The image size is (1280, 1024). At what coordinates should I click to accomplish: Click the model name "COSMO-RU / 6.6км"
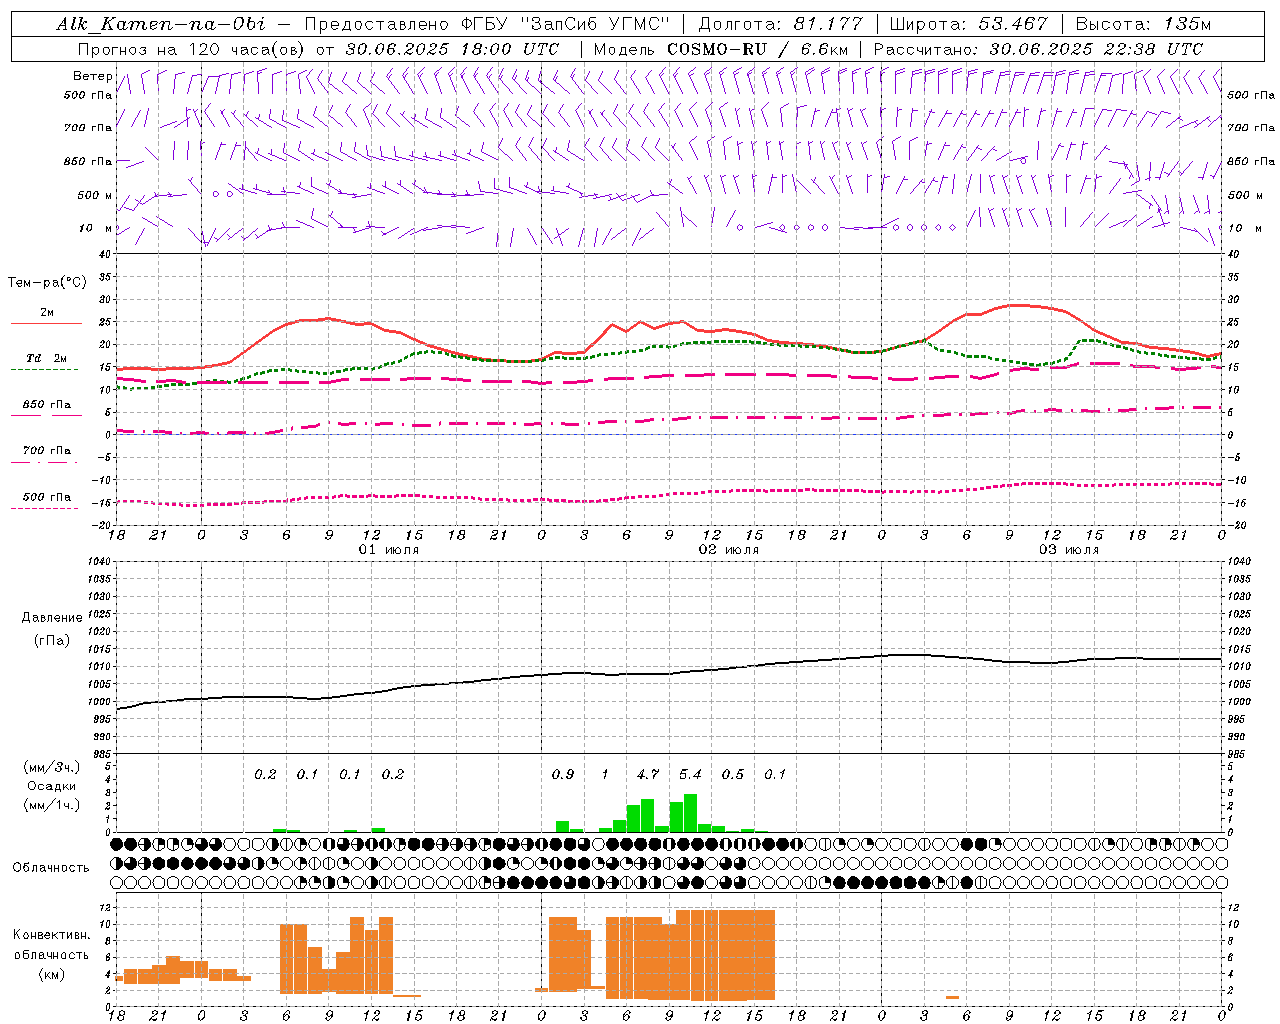click(x=757, y=49)
